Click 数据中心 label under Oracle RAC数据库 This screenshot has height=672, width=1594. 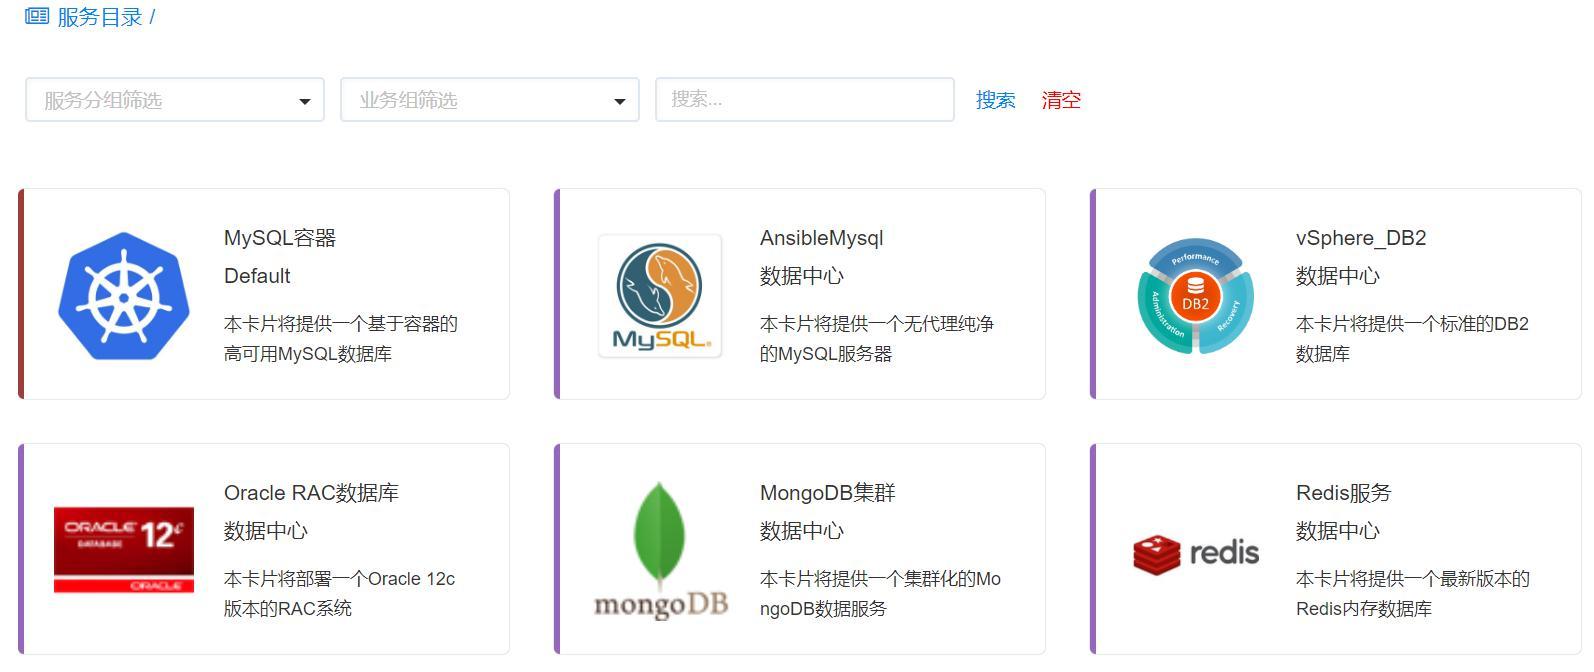[x=266, y=531]
